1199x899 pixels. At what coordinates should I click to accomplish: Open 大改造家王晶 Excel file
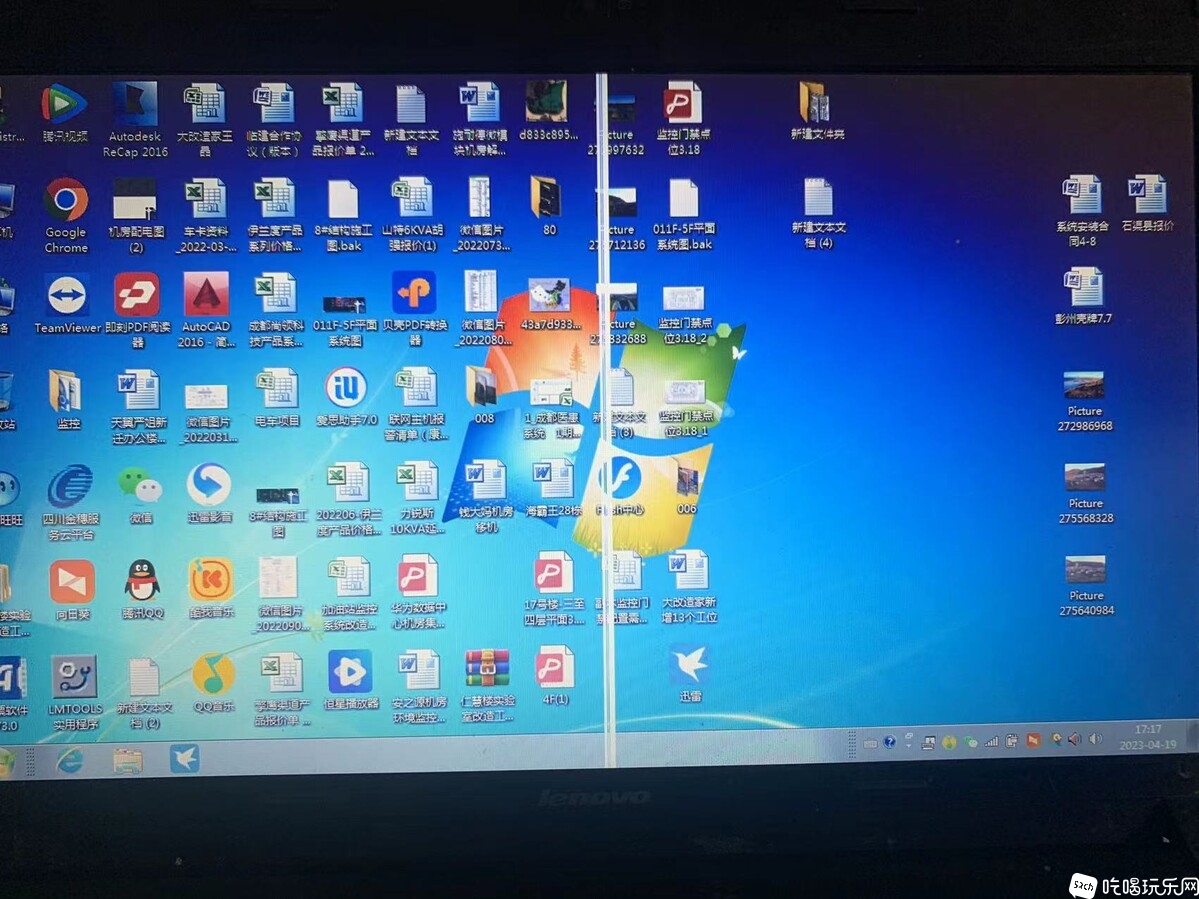click(204, 120)
